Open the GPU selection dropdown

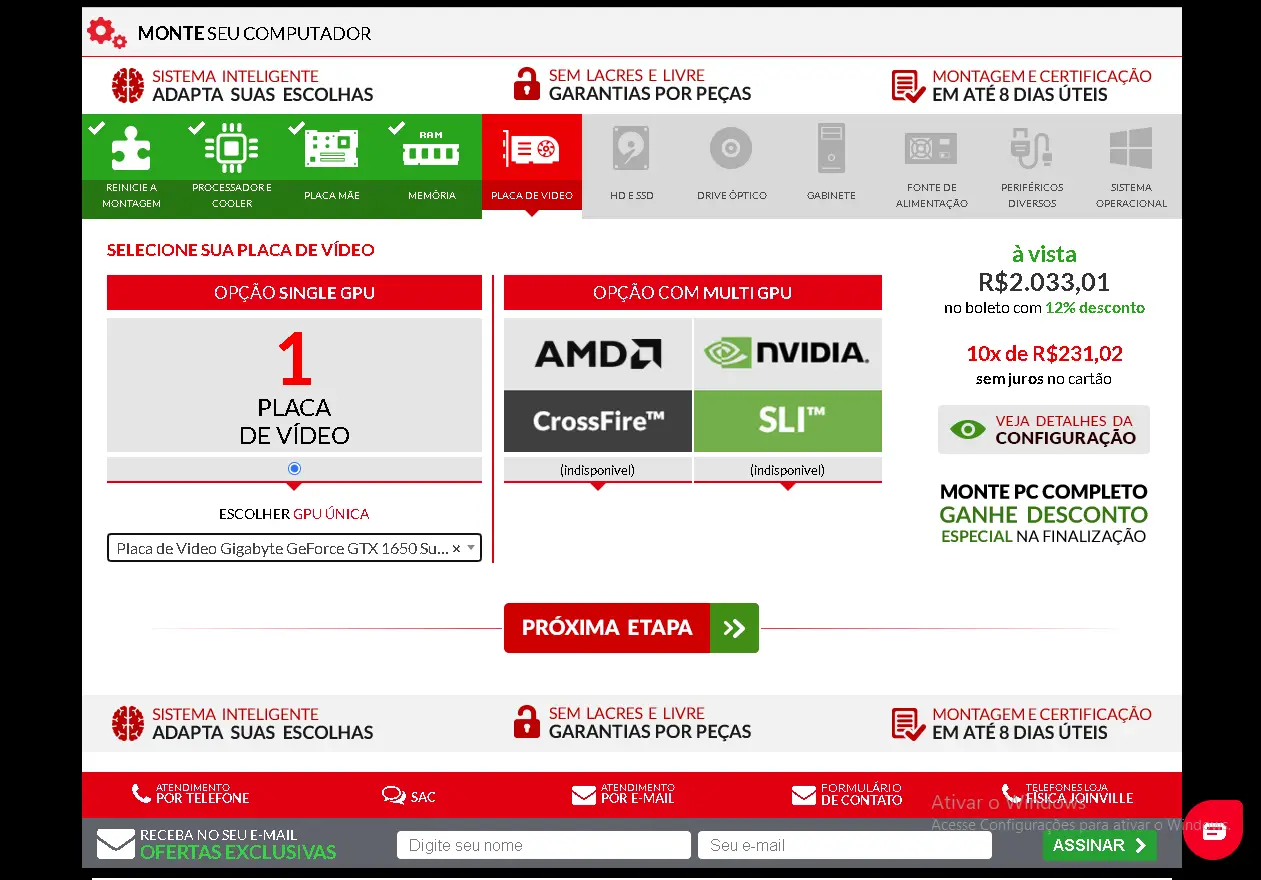coord(294,548)
